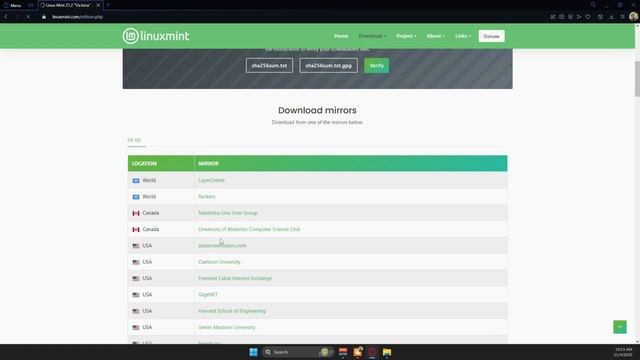640x360 pixels.
Task: Open the heart bookmark icon in toolbar
Action: [588, 17]
